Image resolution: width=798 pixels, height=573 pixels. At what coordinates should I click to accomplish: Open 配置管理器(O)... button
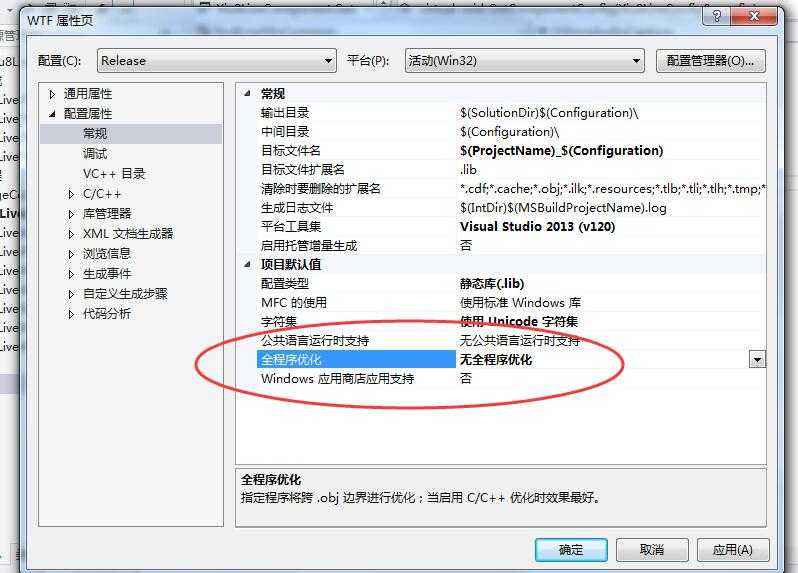[x=710, y=61]
